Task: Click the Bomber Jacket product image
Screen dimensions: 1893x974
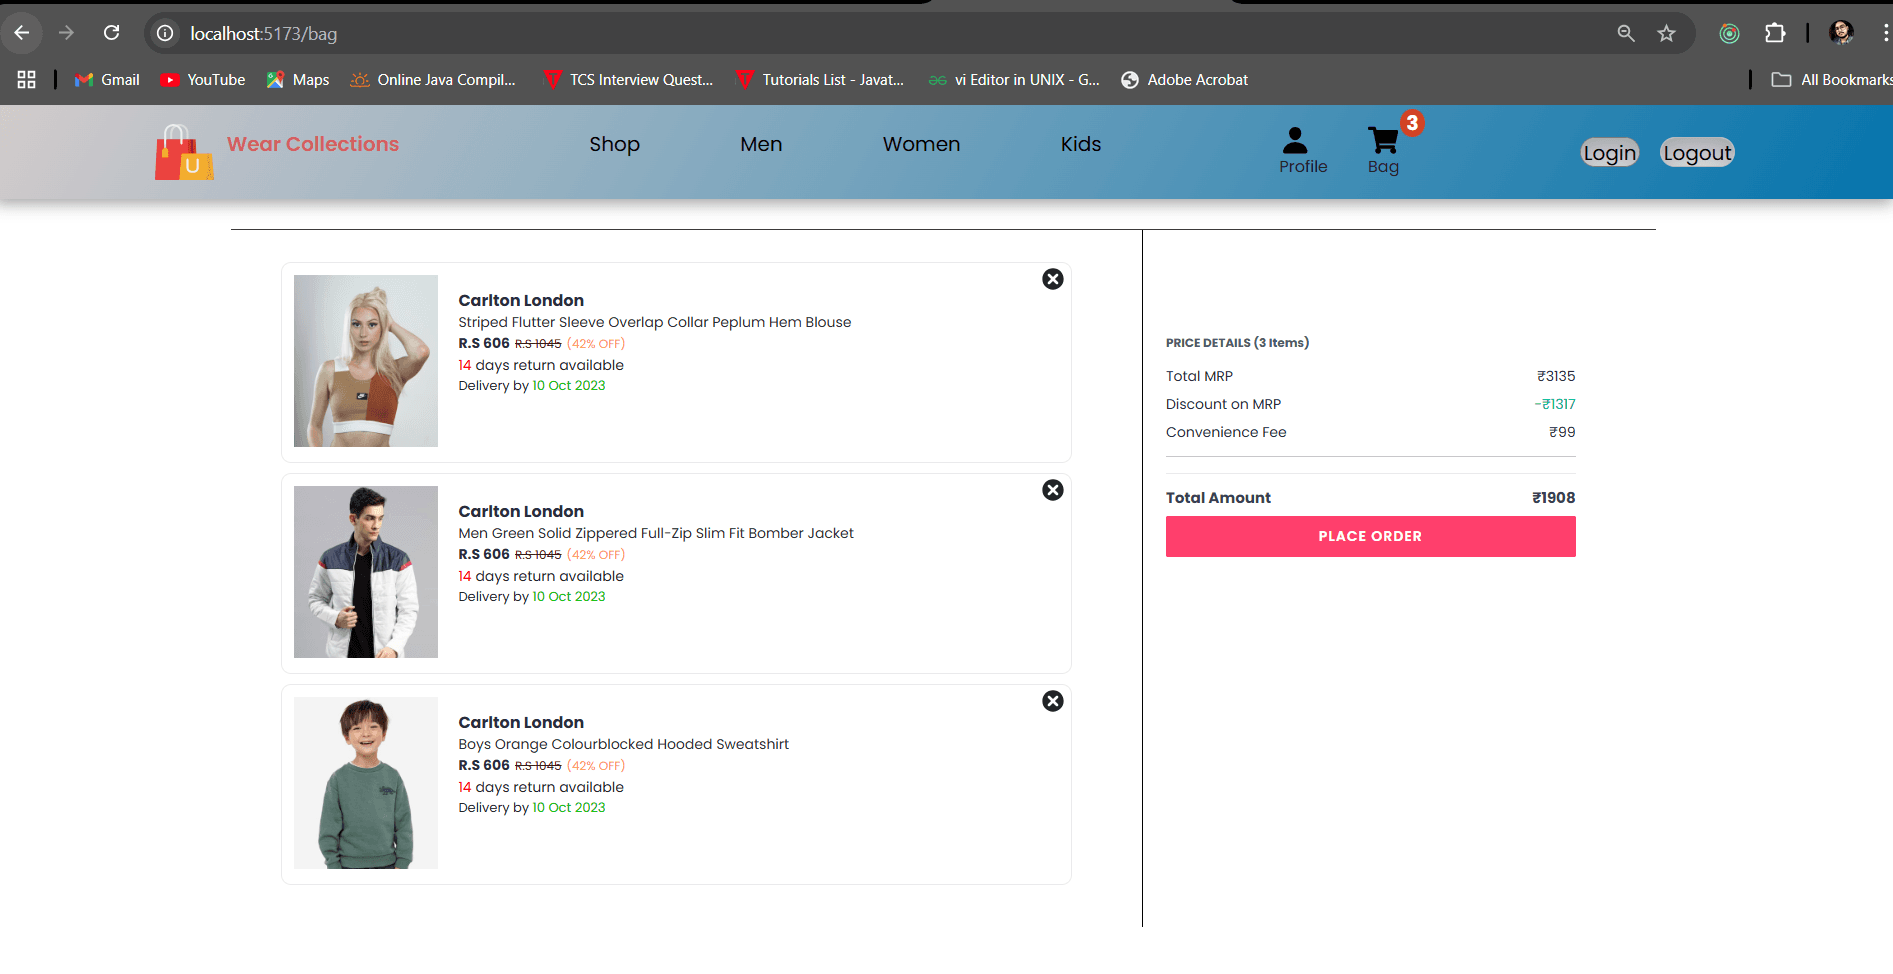Action: [x=366, y=572]
